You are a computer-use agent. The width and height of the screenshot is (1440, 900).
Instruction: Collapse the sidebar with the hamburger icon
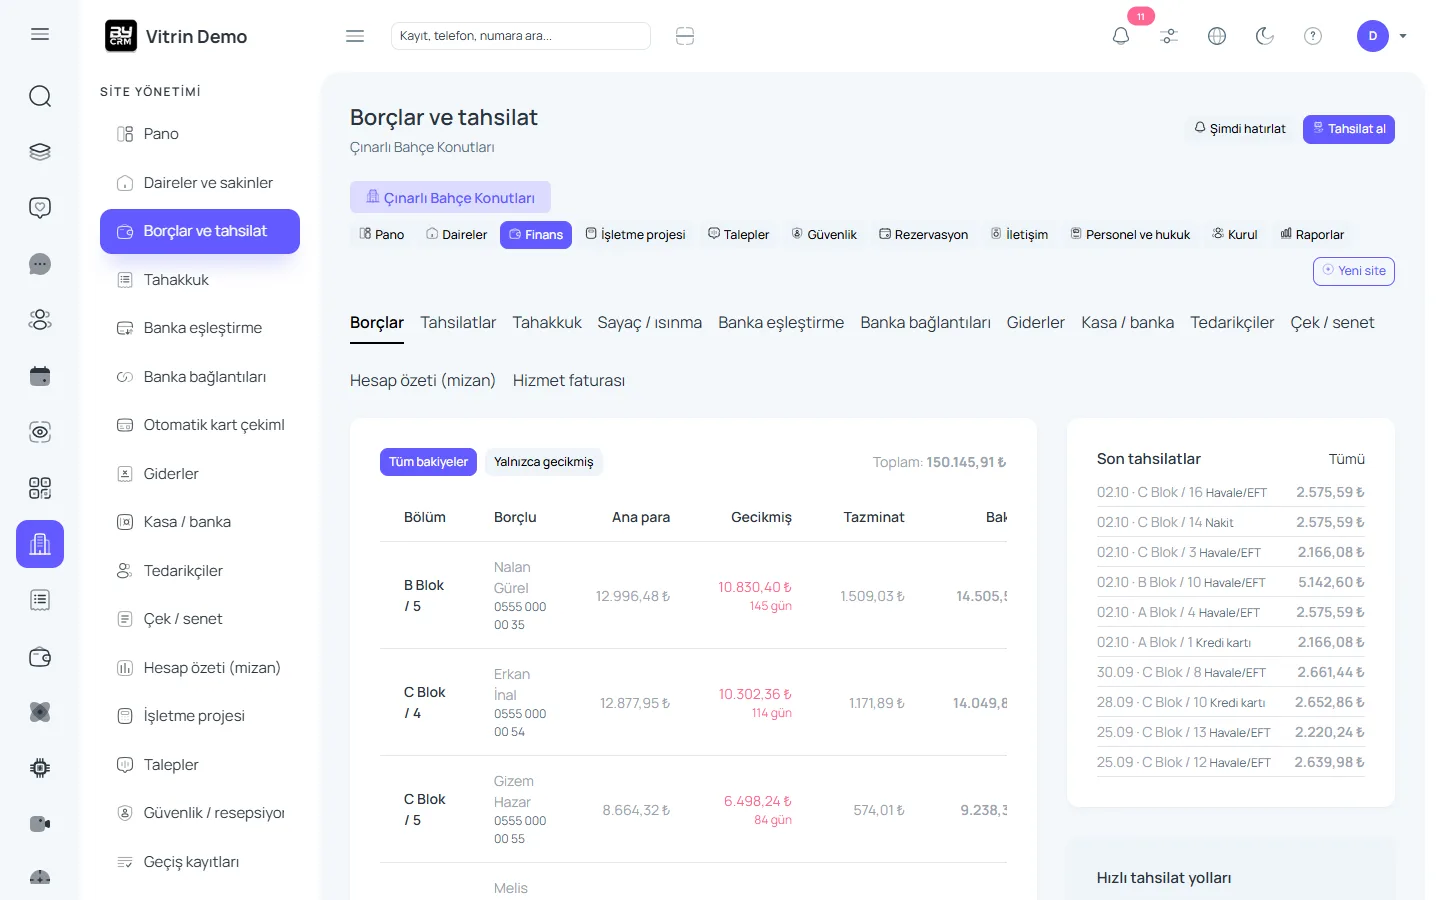pos(355,36)
